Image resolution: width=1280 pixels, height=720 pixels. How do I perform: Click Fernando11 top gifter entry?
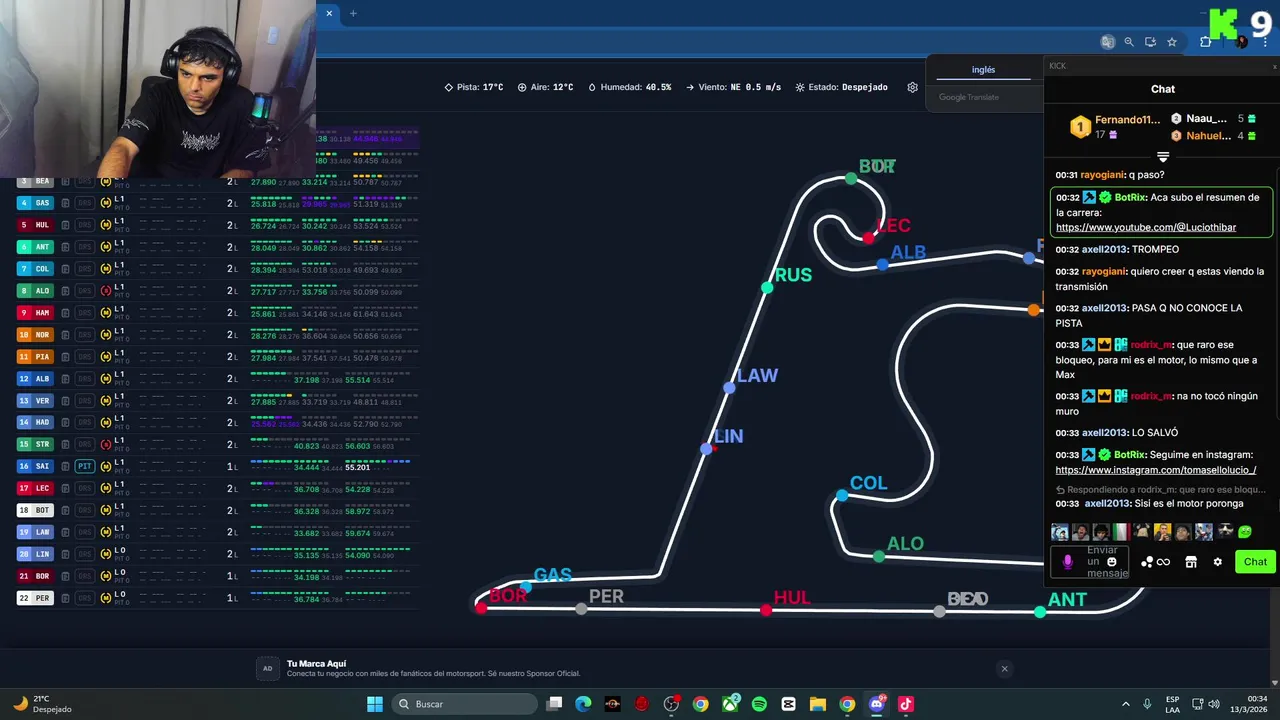pos(1113,127)
